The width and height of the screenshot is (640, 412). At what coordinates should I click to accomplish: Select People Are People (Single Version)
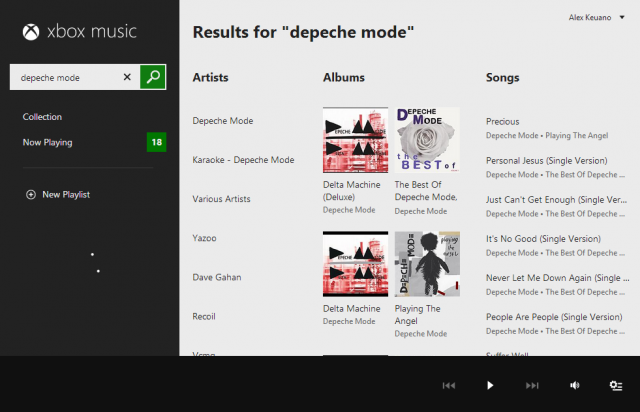tap(554, 317)
